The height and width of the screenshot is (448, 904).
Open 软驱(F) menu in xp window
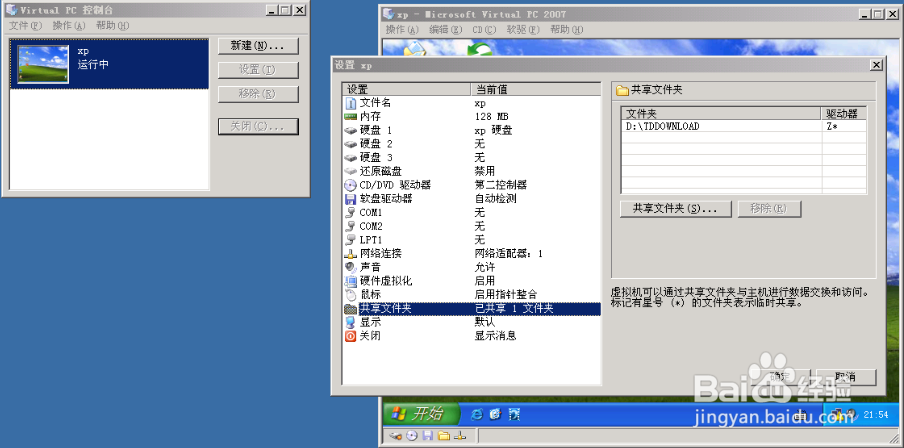point(523,29)
